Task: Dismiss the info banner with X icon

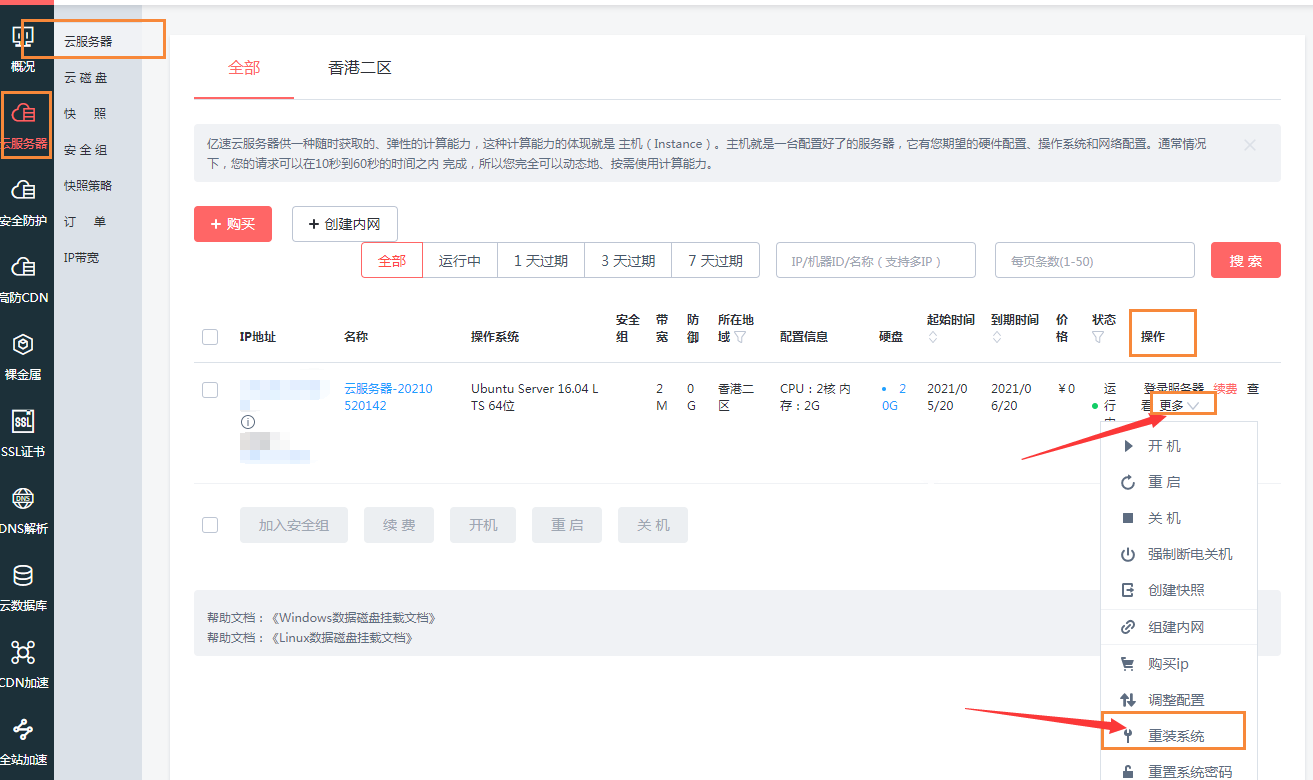Action: pos(1250,145)
